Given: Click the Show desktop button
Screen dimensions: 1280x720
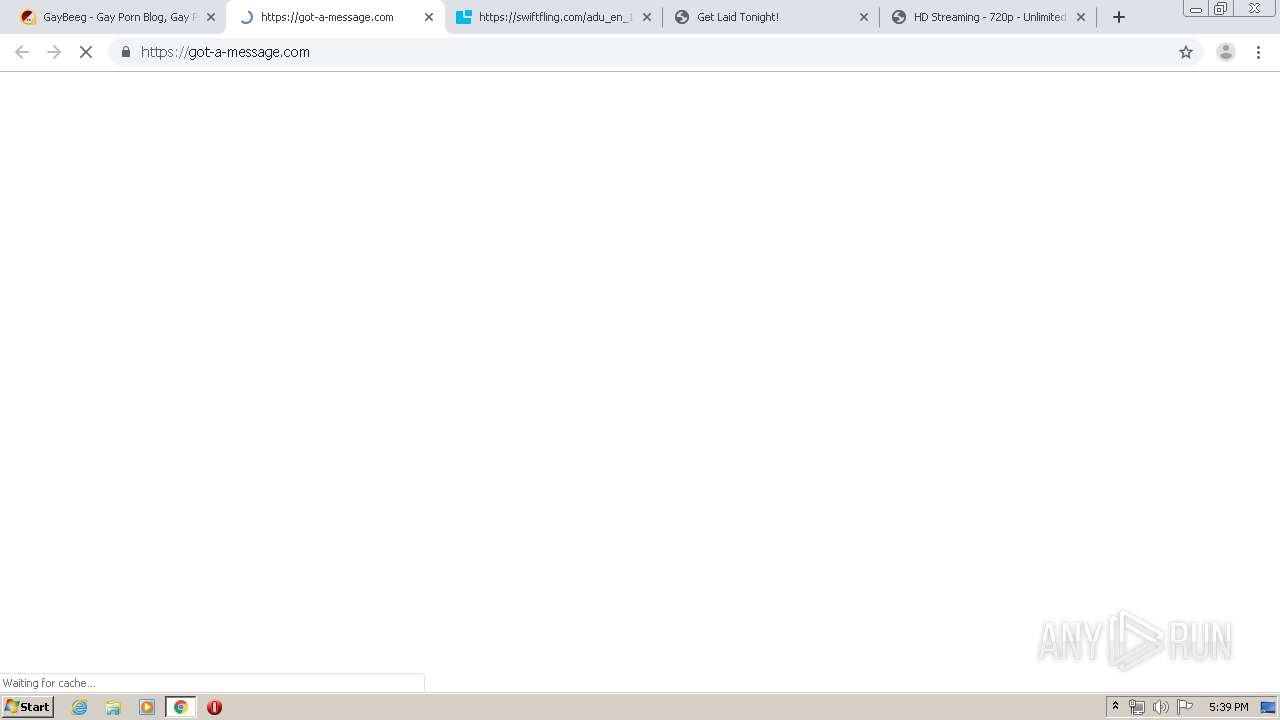Looking at the screenshot, I should 1268,707.
